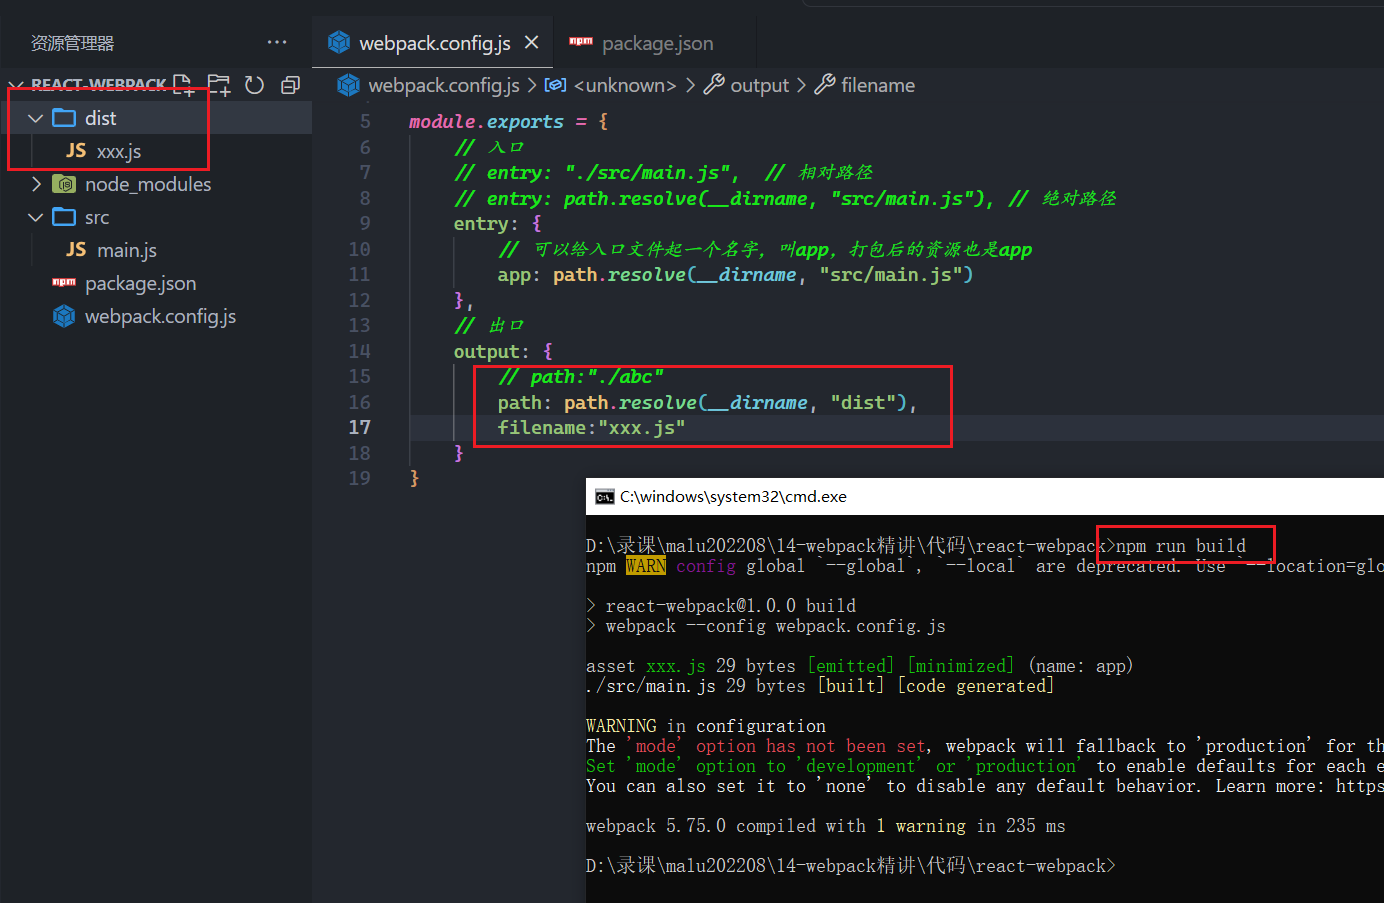Click webpack.config.js in the breadcrumb
1384x903 pixels.
(443, 85)
